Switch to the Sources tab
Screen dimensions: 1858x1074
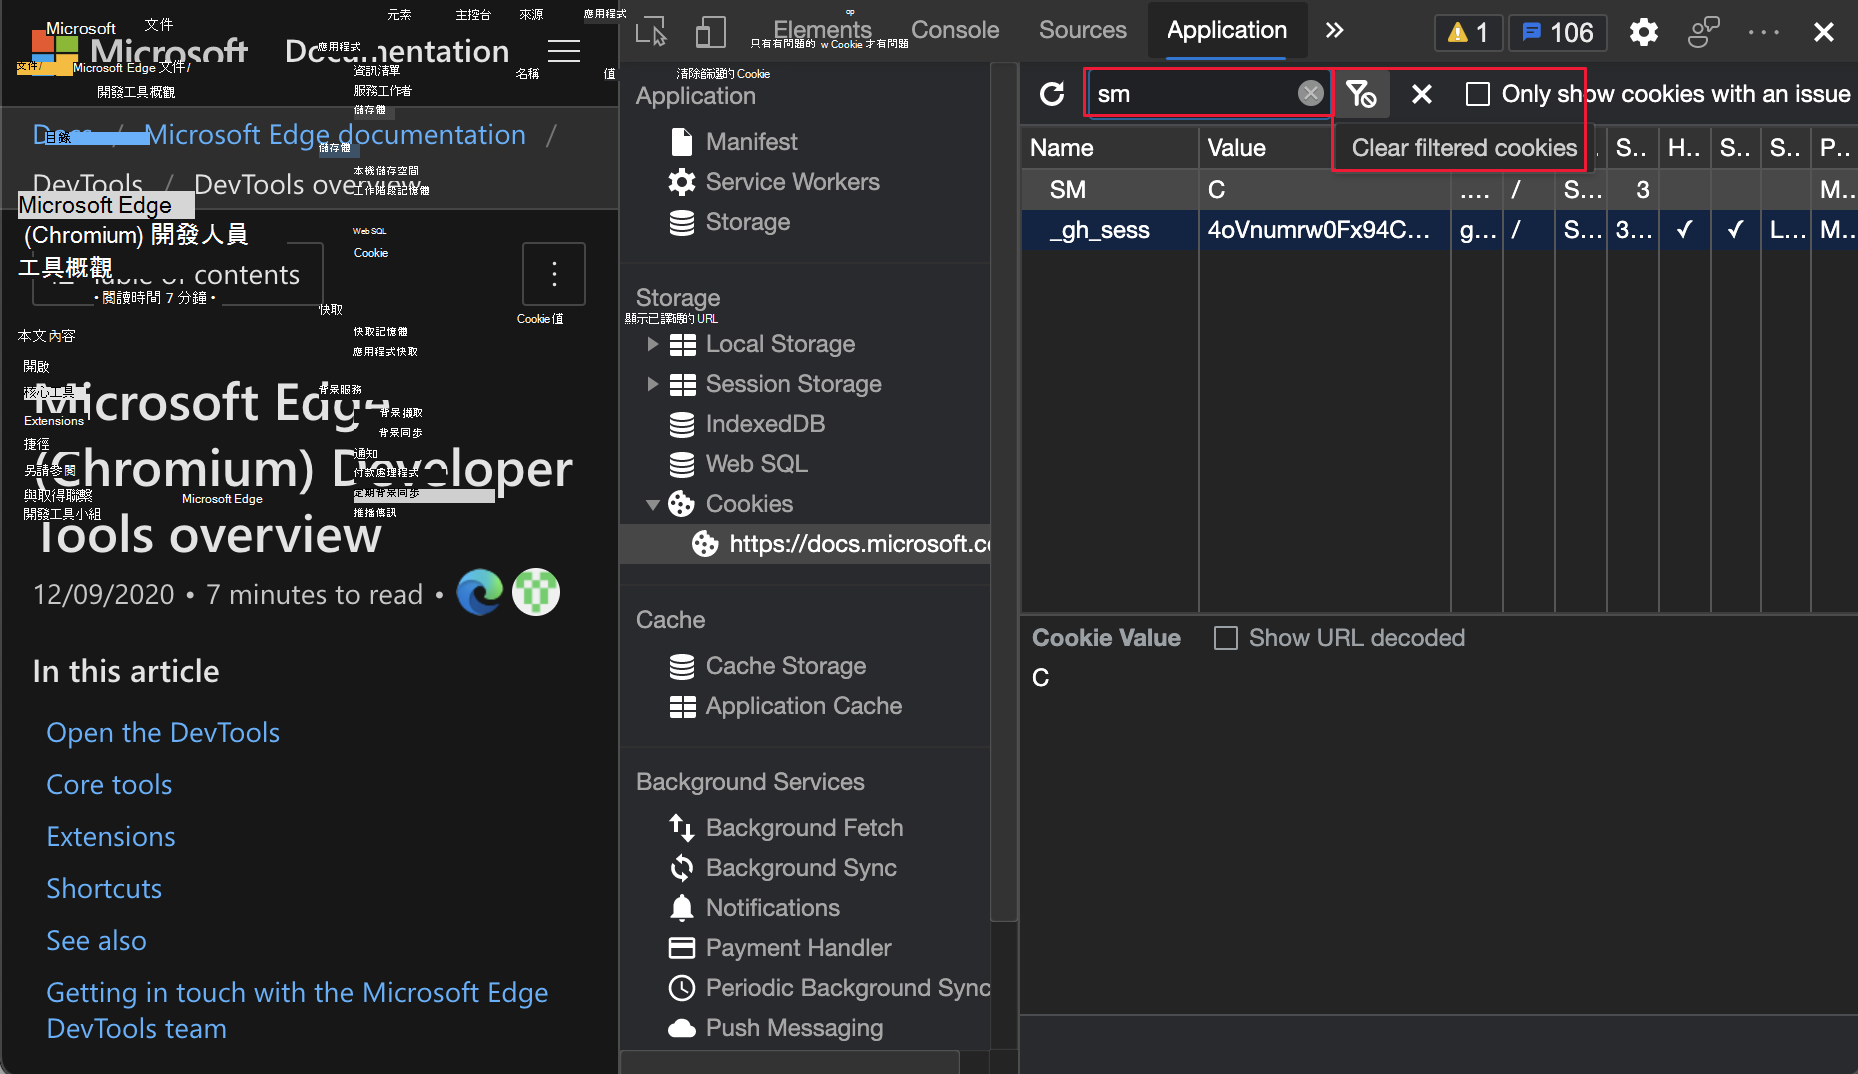point(1082,30)
